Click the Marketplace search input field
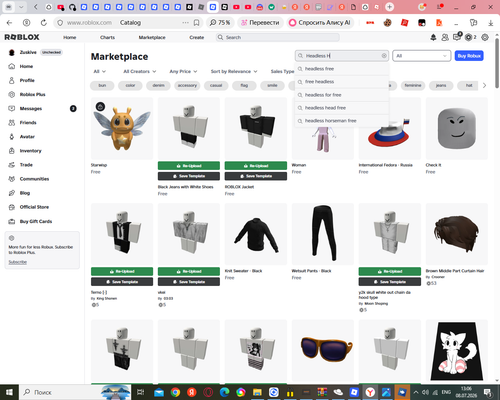 coord(342,56)
